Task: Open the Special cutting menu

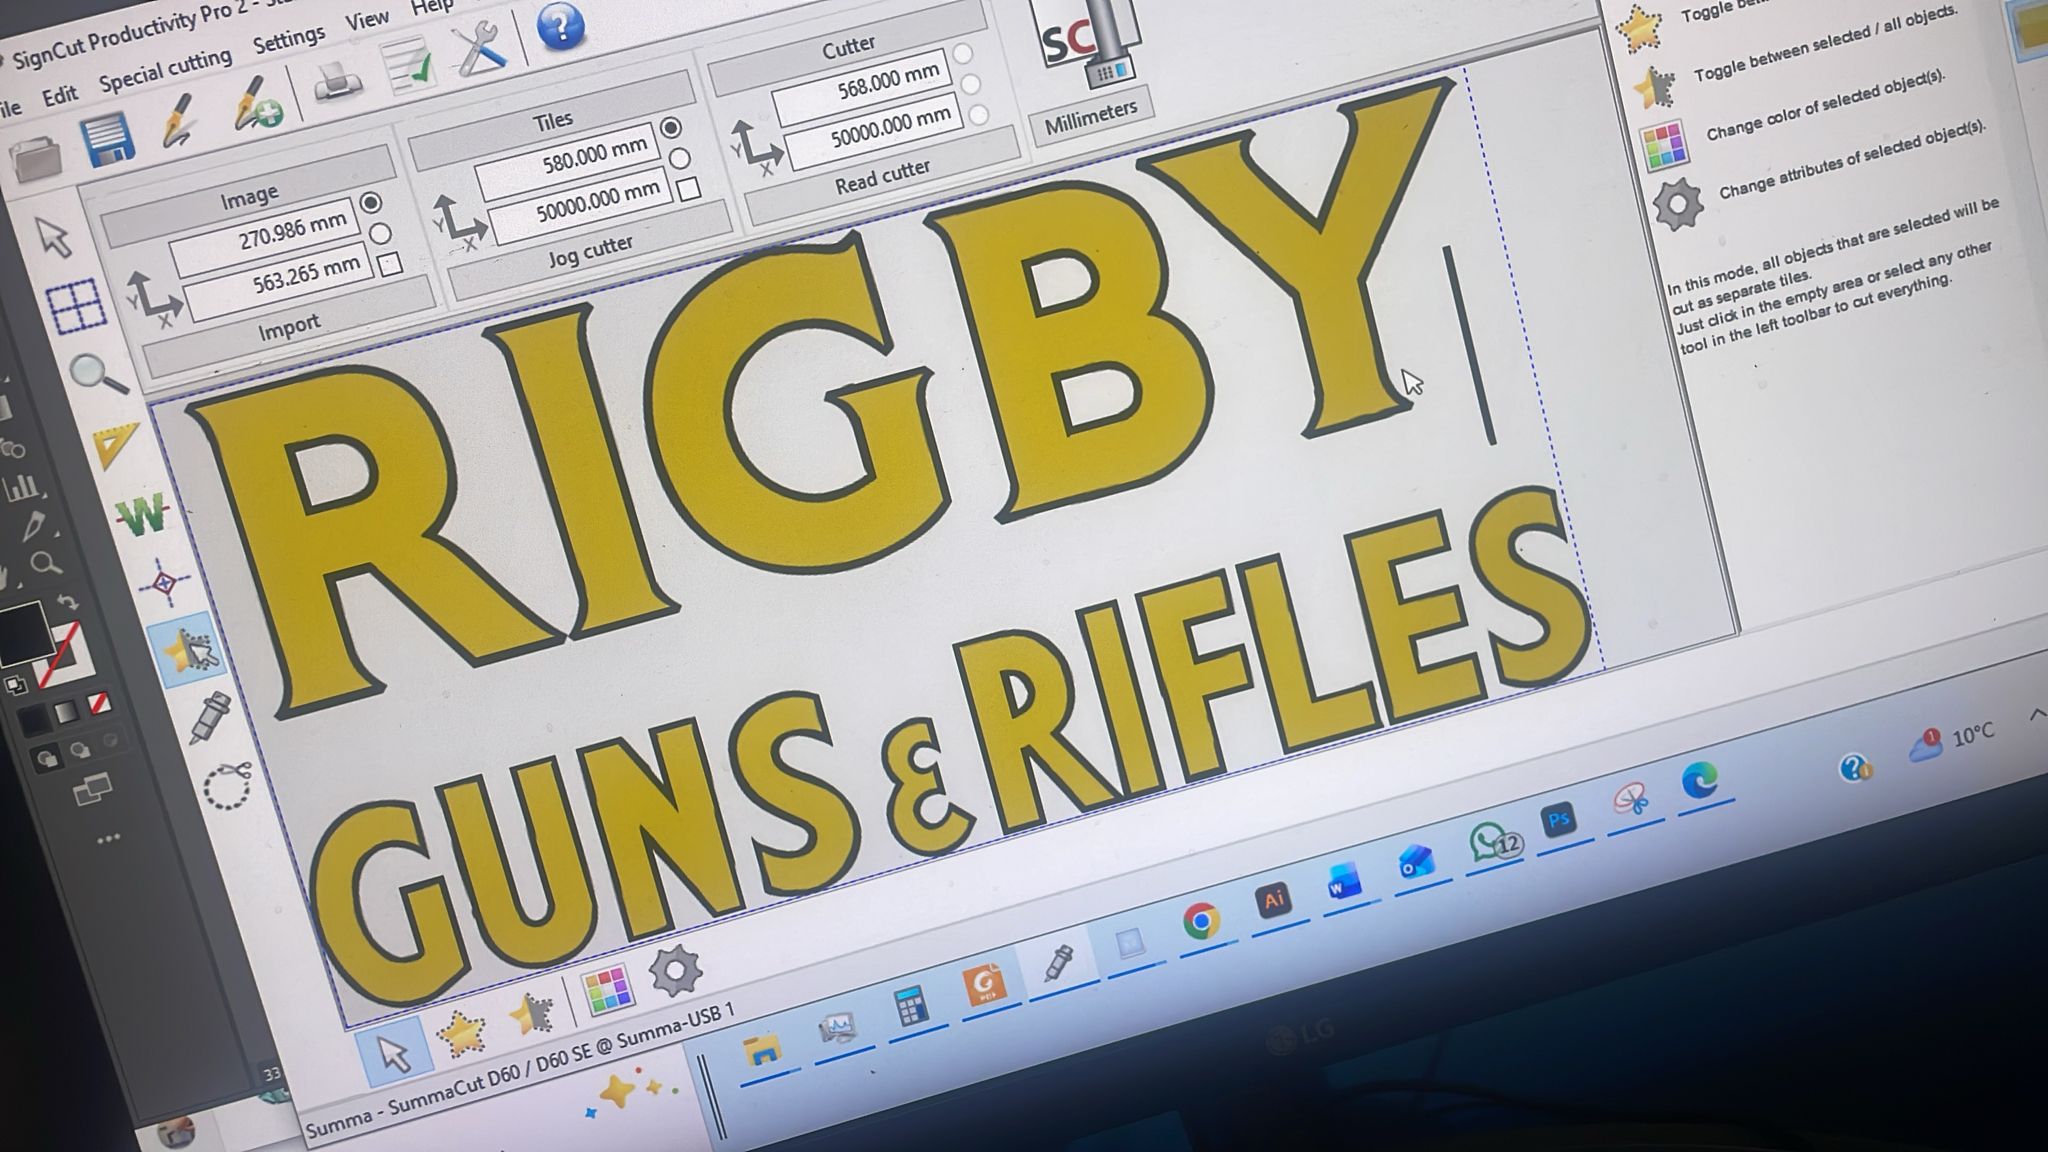Action: pos(166,70)
